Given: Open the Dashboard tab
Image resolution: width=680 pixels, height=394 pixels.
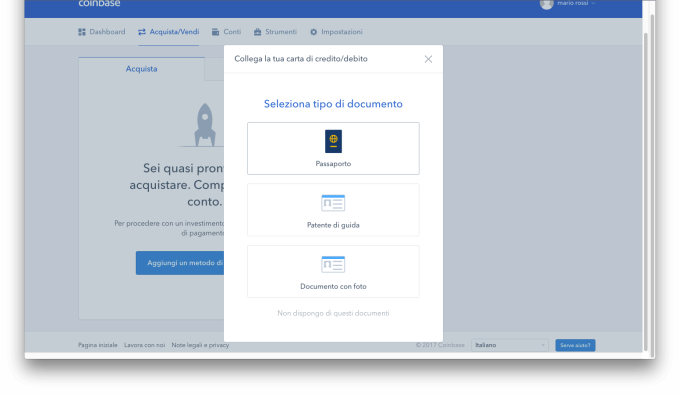Looking at the screenshot, I should pyautogui.click(x=101, y=32).
